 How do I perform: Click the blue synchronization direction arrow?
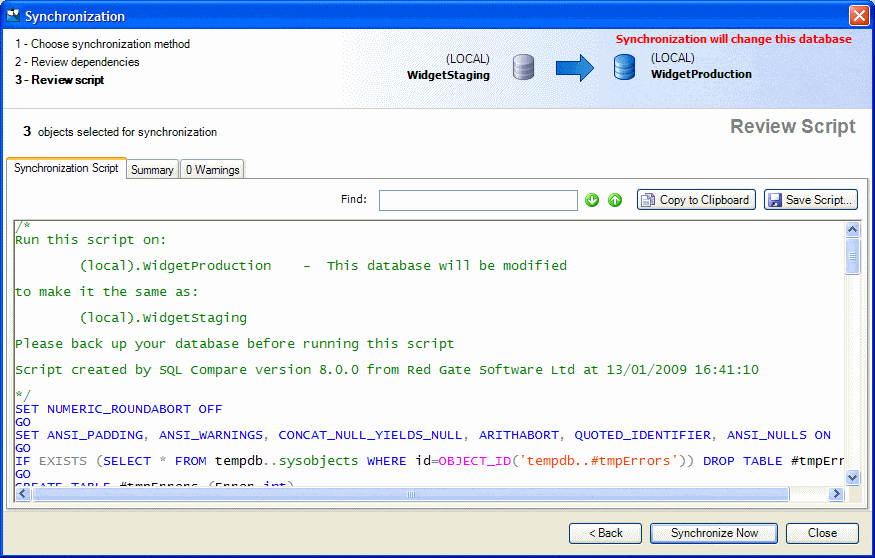click(x=575, y=68)
